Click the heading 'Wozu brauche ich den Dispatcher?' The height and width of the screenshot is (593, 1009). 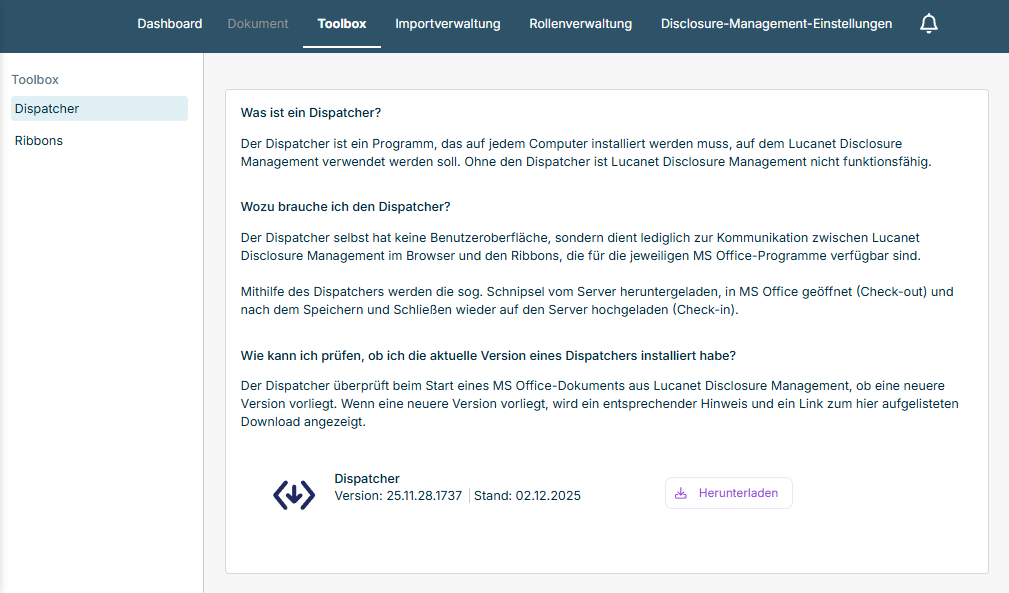(x=345, y=206)
